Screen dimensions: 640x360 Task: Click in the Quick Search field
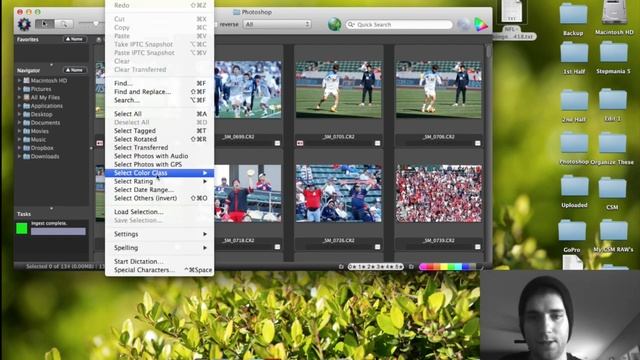point(399,24)
